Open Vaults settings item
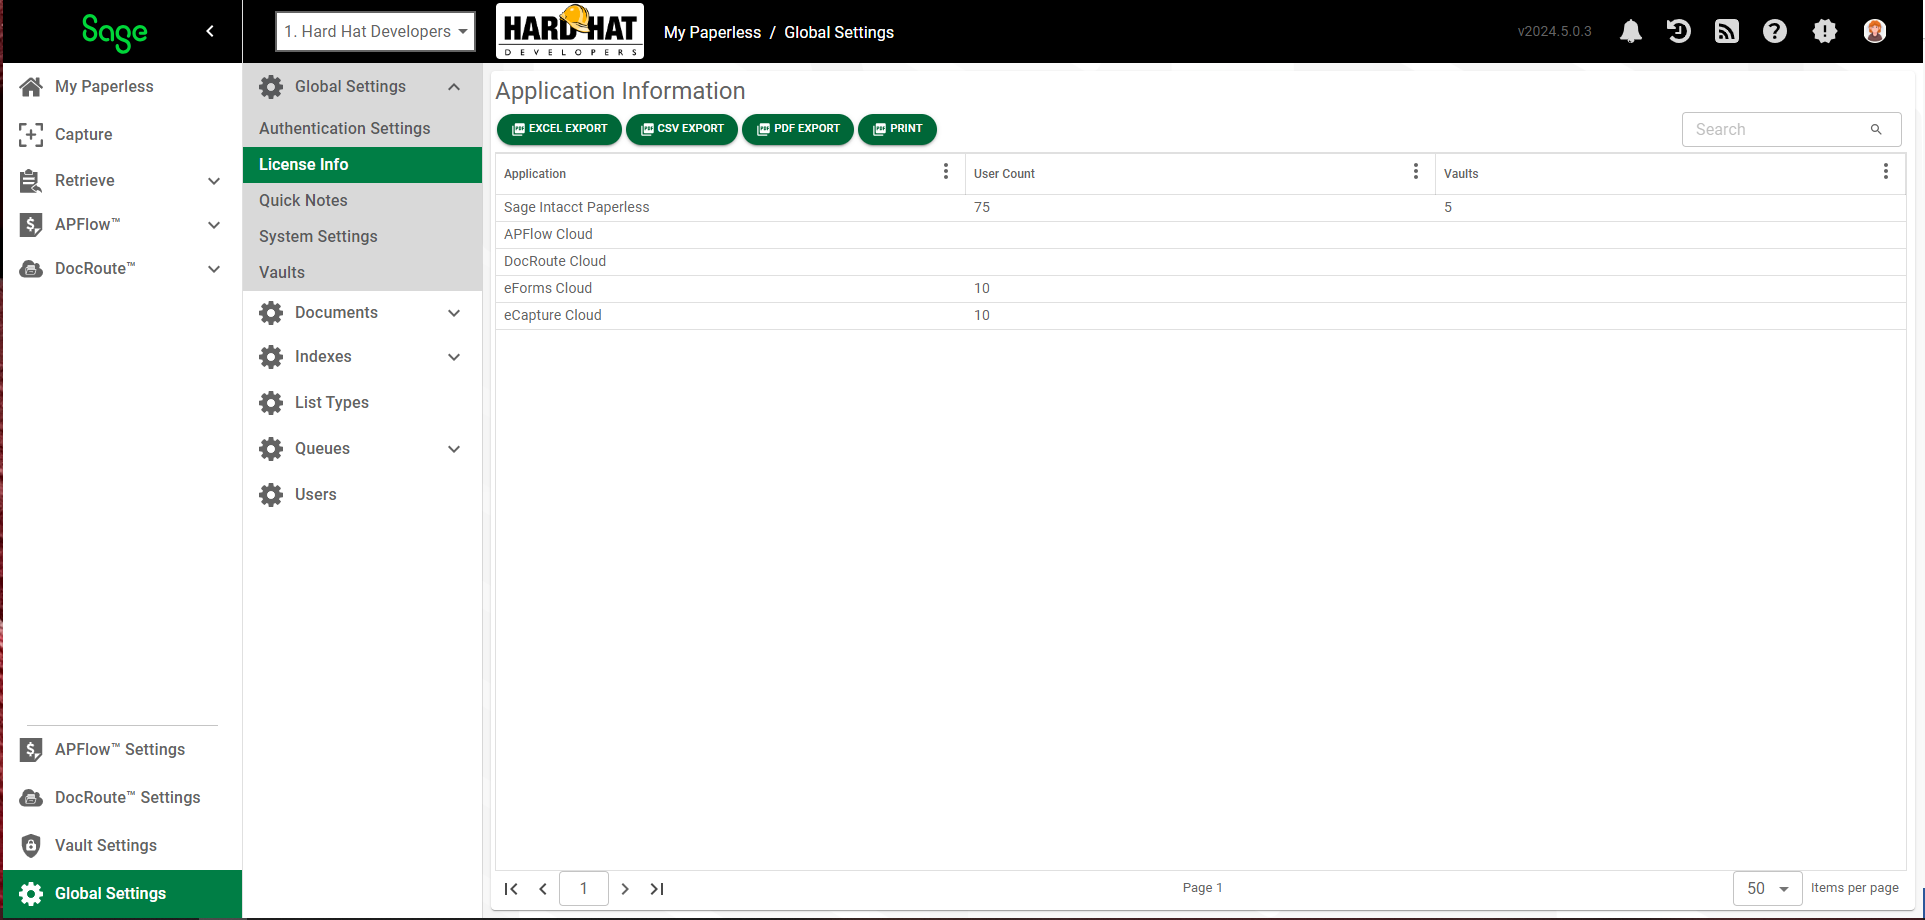 362,272
